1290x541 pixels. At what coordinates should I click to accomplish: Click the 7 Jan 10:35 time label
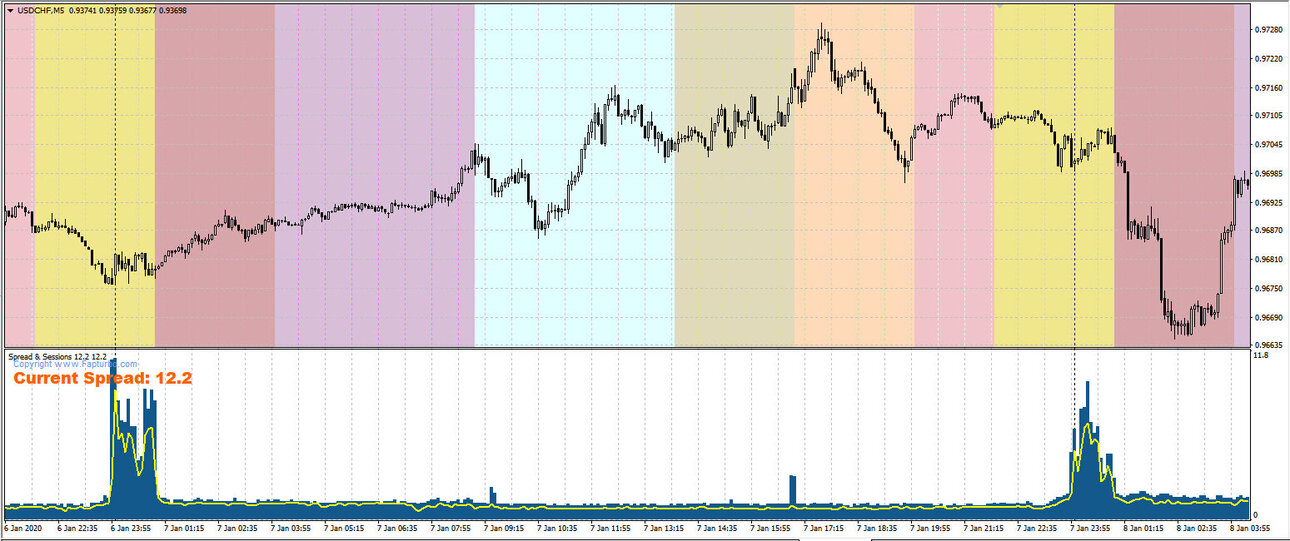[555, 527]
